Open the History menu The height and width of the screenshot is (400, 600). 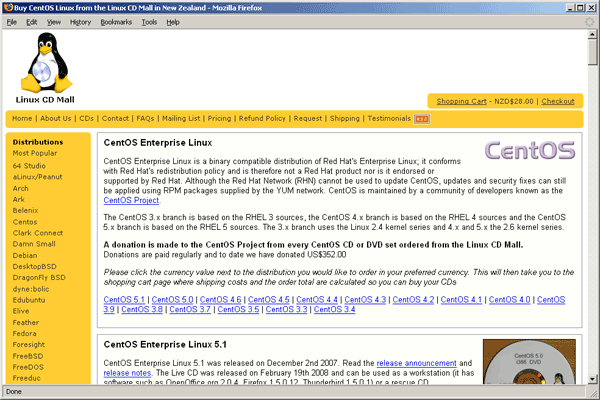click(80, 22)
